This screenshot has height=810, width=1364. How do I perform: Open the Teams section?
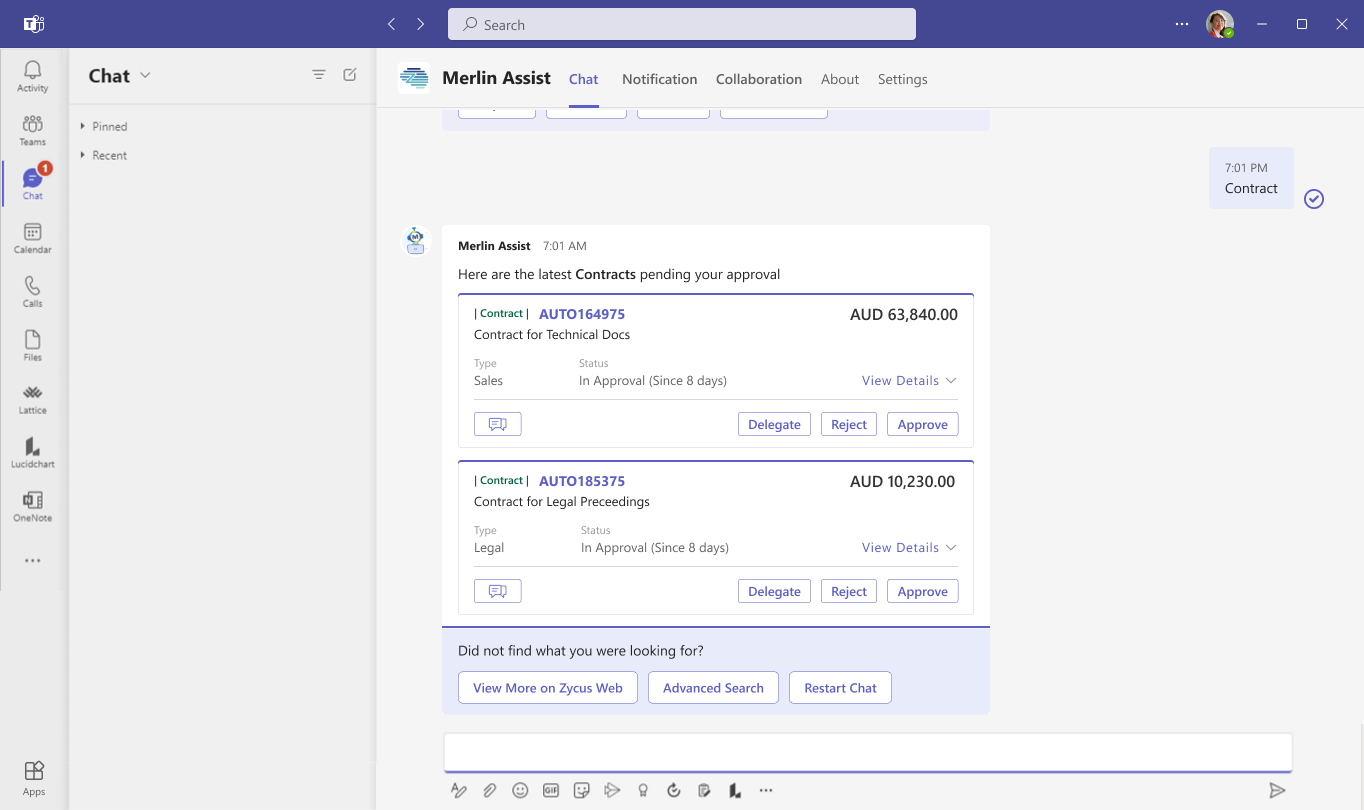33,130
